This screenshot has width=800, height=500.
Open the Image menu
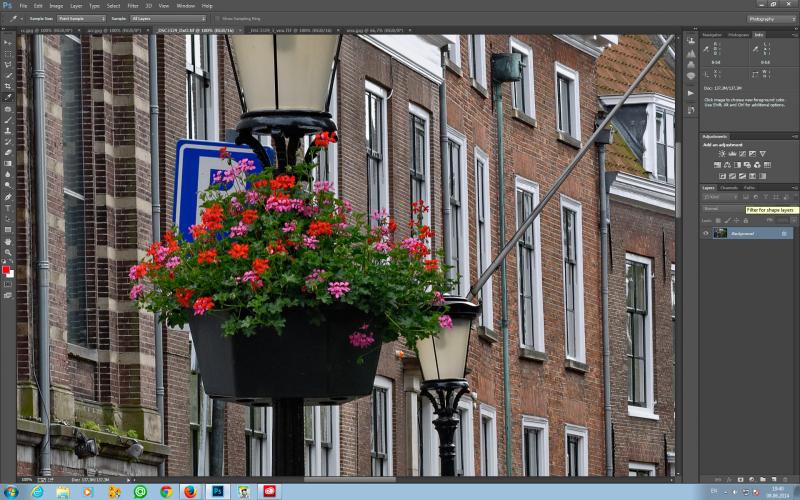tap(56, 6)
